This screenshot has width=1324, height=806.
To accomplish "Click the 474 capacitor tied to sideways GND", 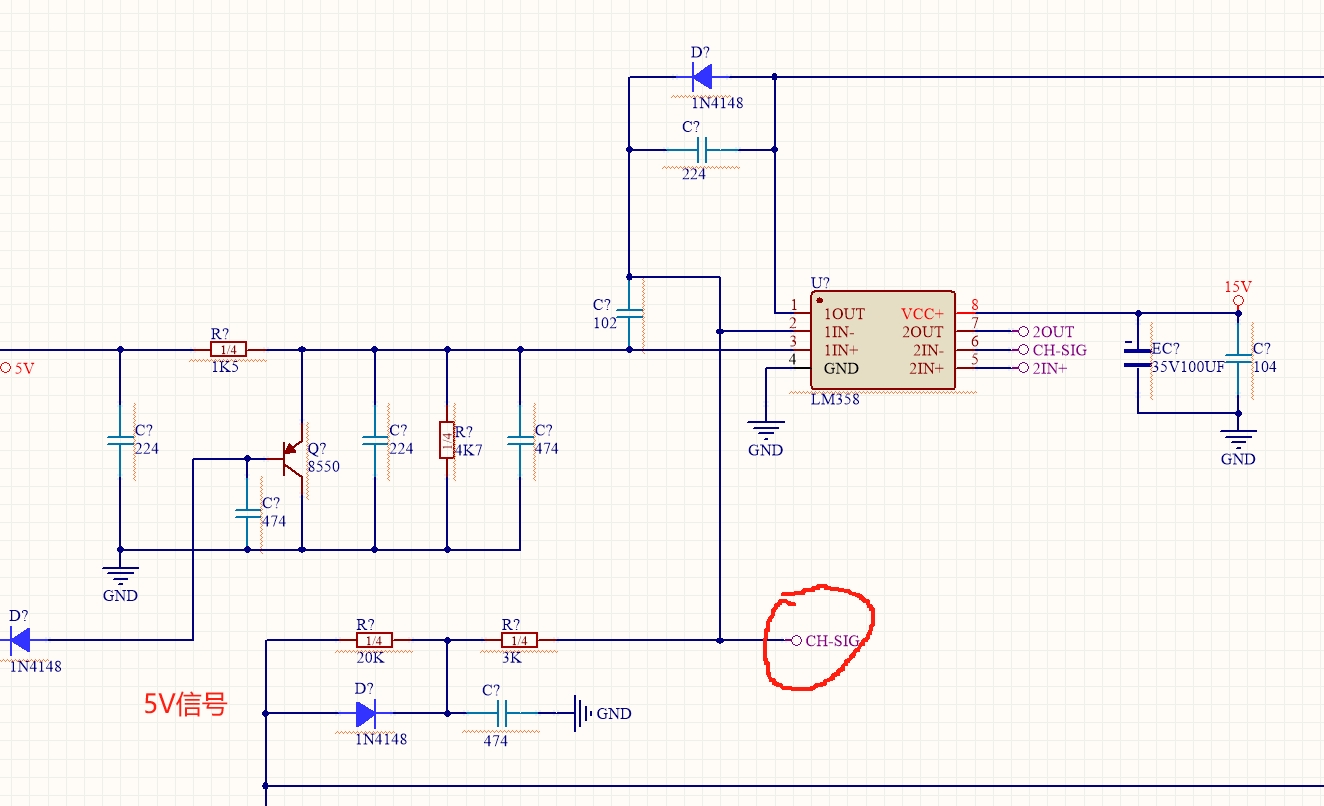I will point(503,713).
